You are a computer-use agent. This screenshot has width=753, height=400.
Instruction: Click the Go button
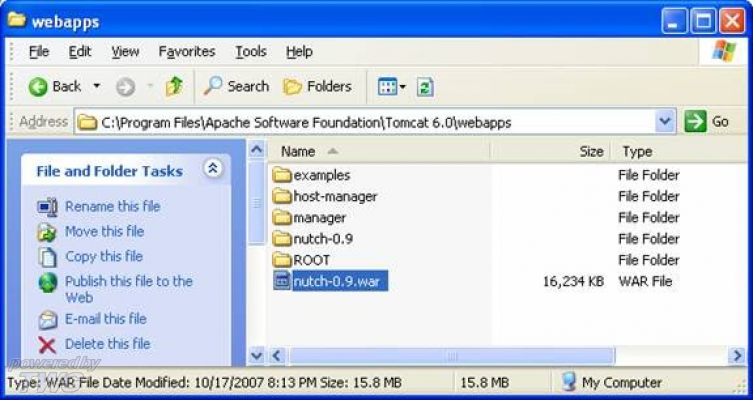[707, 121]
